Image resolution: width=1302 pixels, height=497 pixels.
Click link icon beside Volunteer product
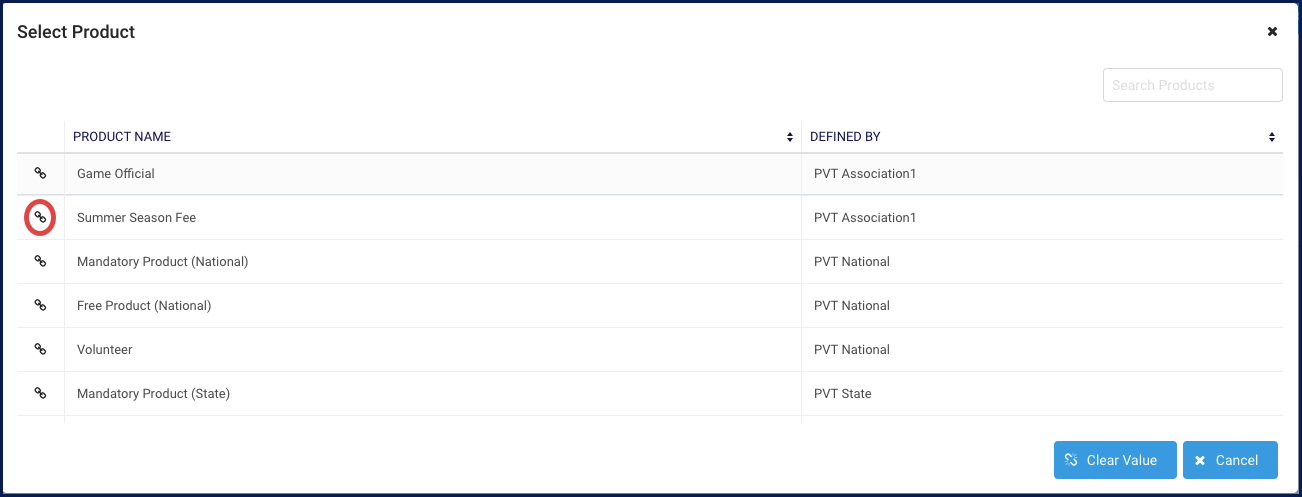[40, 350]
